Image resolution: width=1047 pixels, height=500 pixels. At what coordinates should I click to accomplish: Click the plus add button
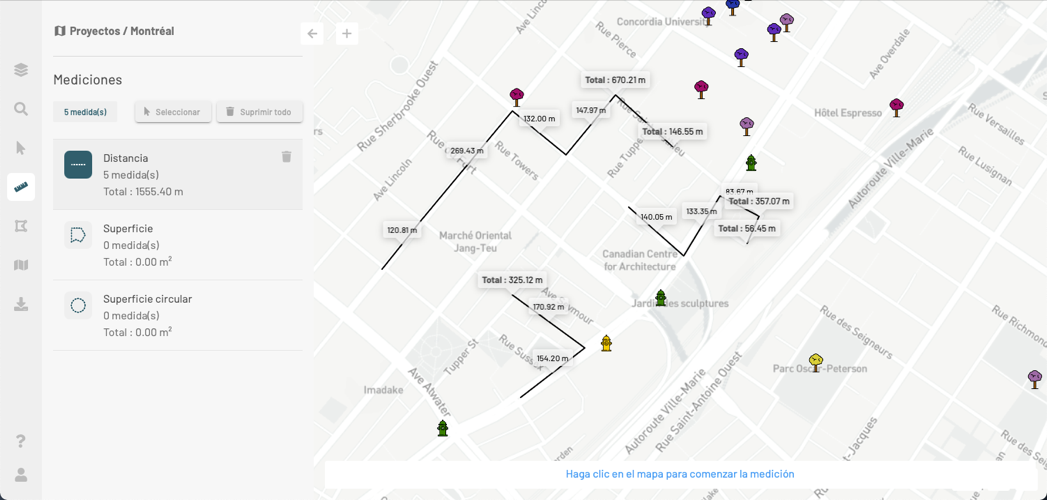347,34
